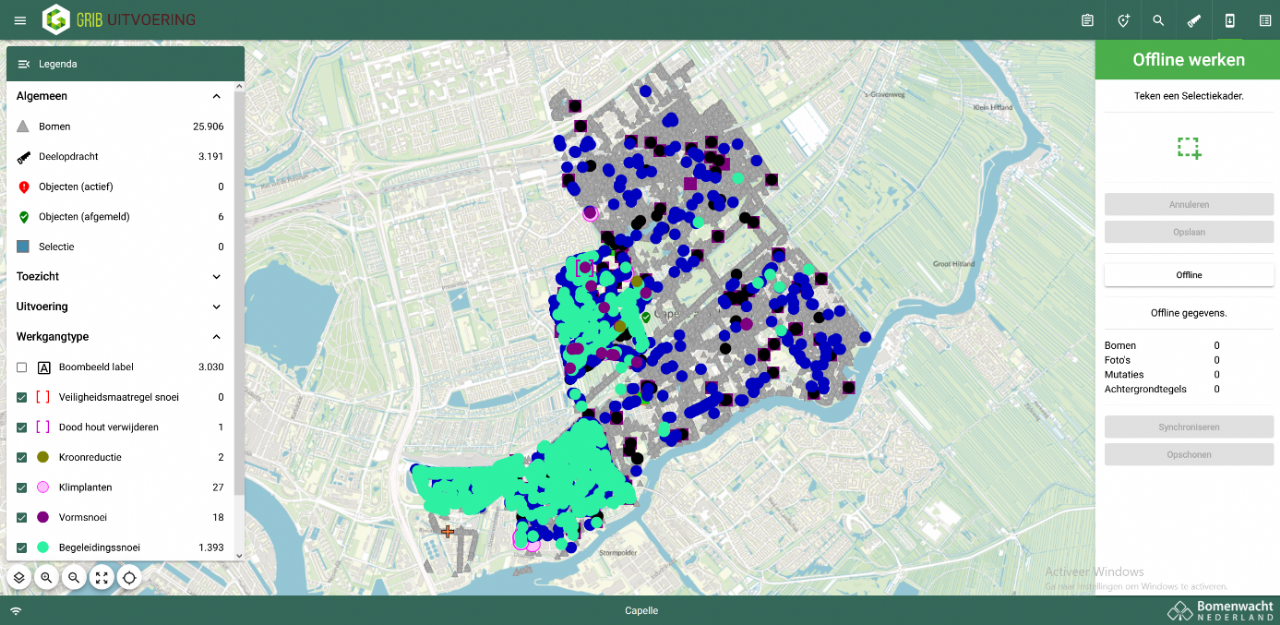Click the clipboard icon in top toolbar
Viewport: 1280px width, 625px height.
1087,20
